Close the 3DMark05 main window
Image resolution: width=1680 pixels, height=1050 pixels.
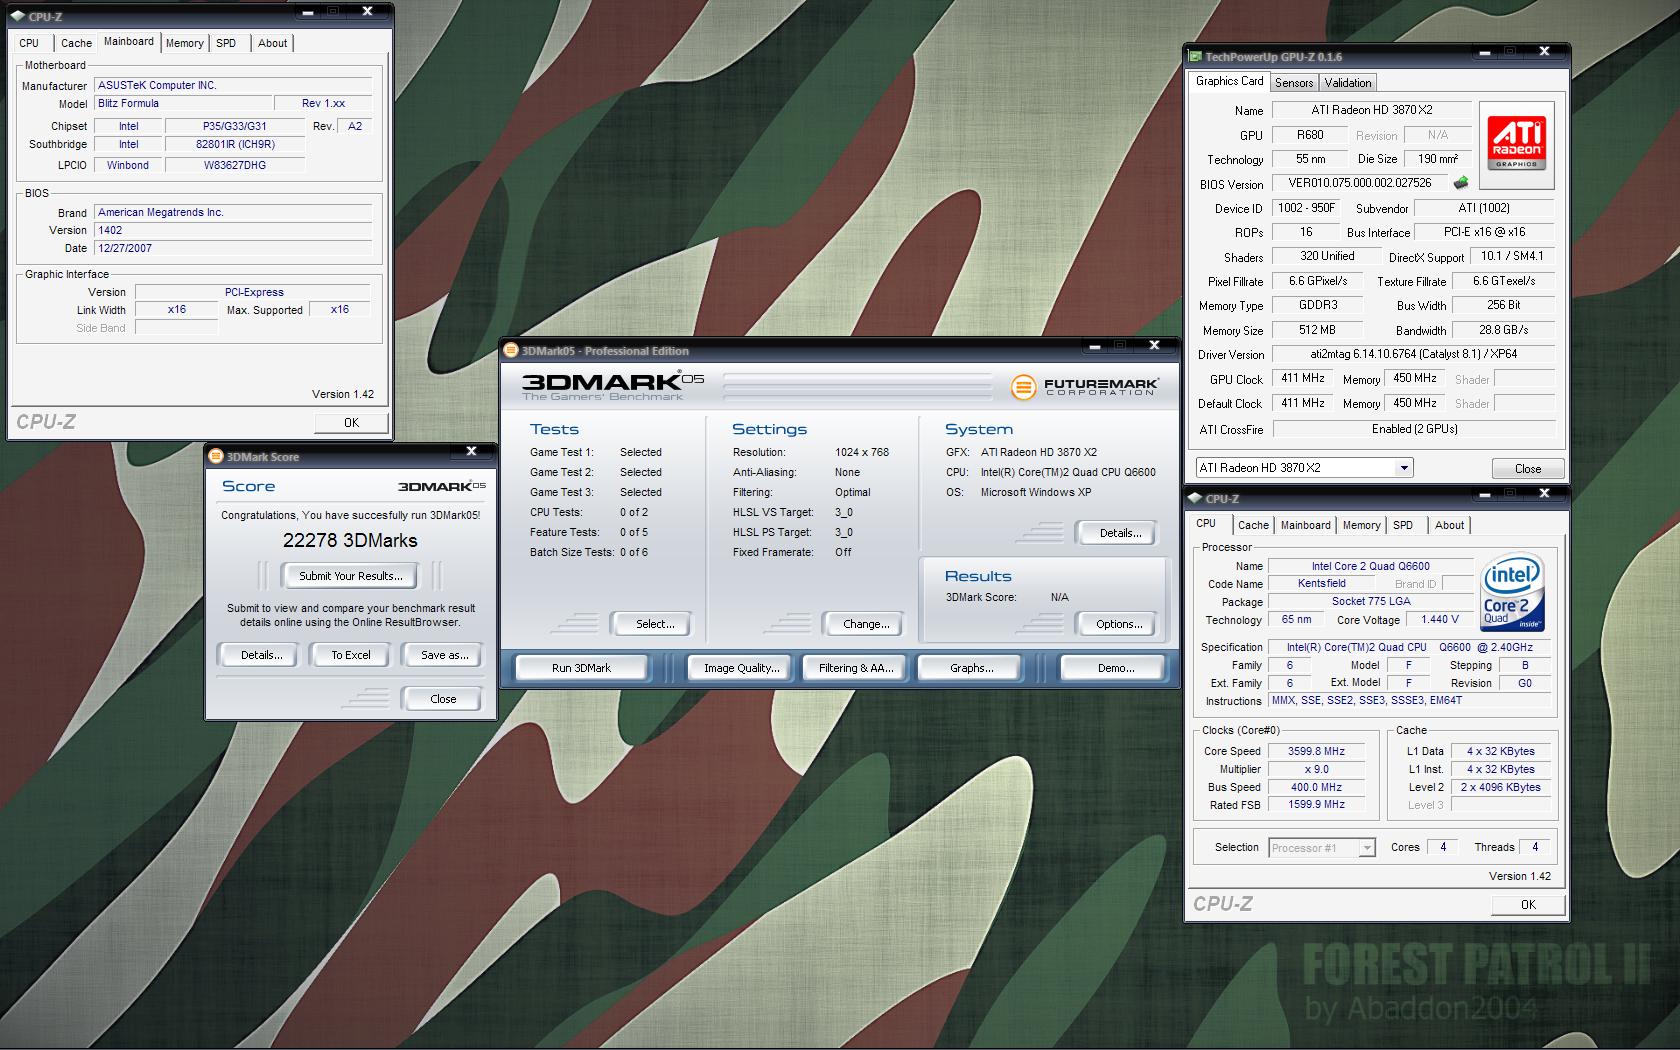pyautogui.click(x=1154, y=346)
